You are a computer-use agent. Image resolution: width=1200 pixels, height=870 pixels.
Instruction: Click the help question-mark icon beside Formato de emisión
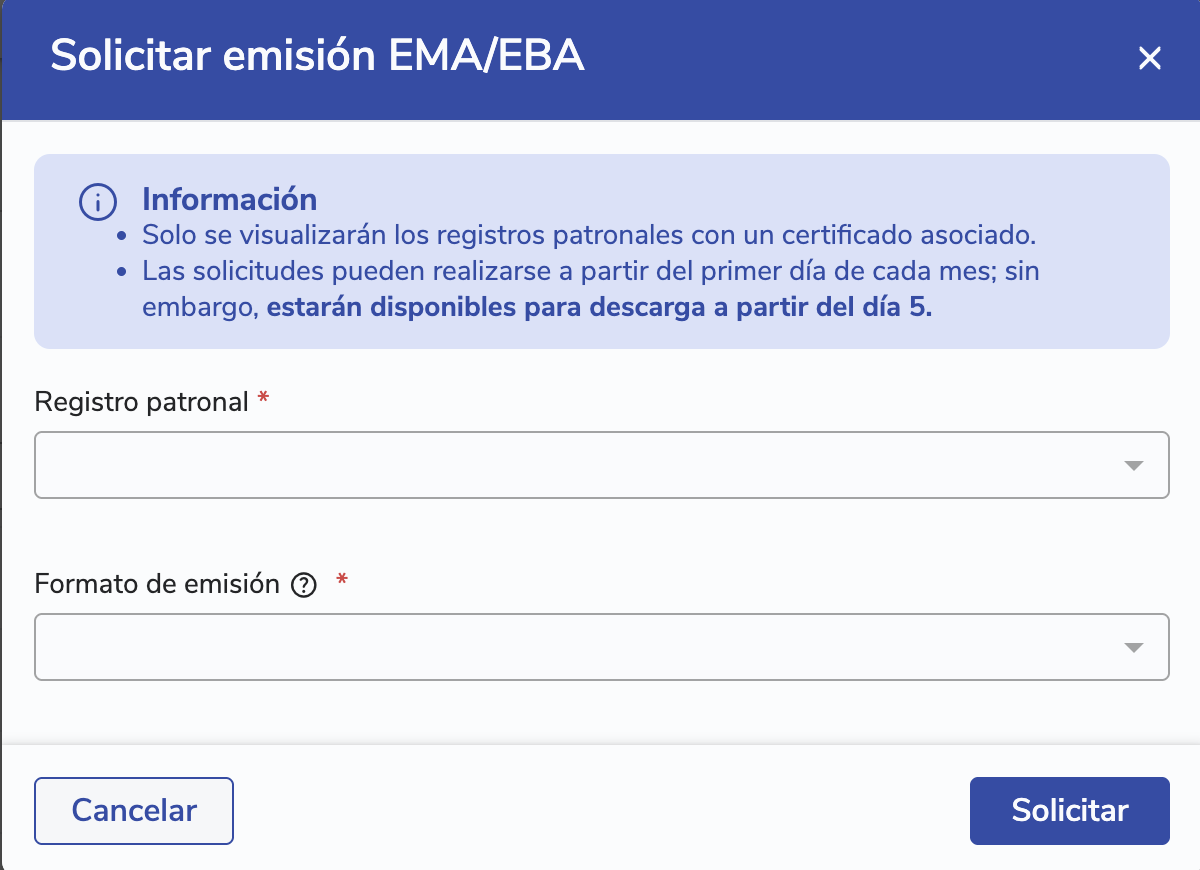coord(303,586)
